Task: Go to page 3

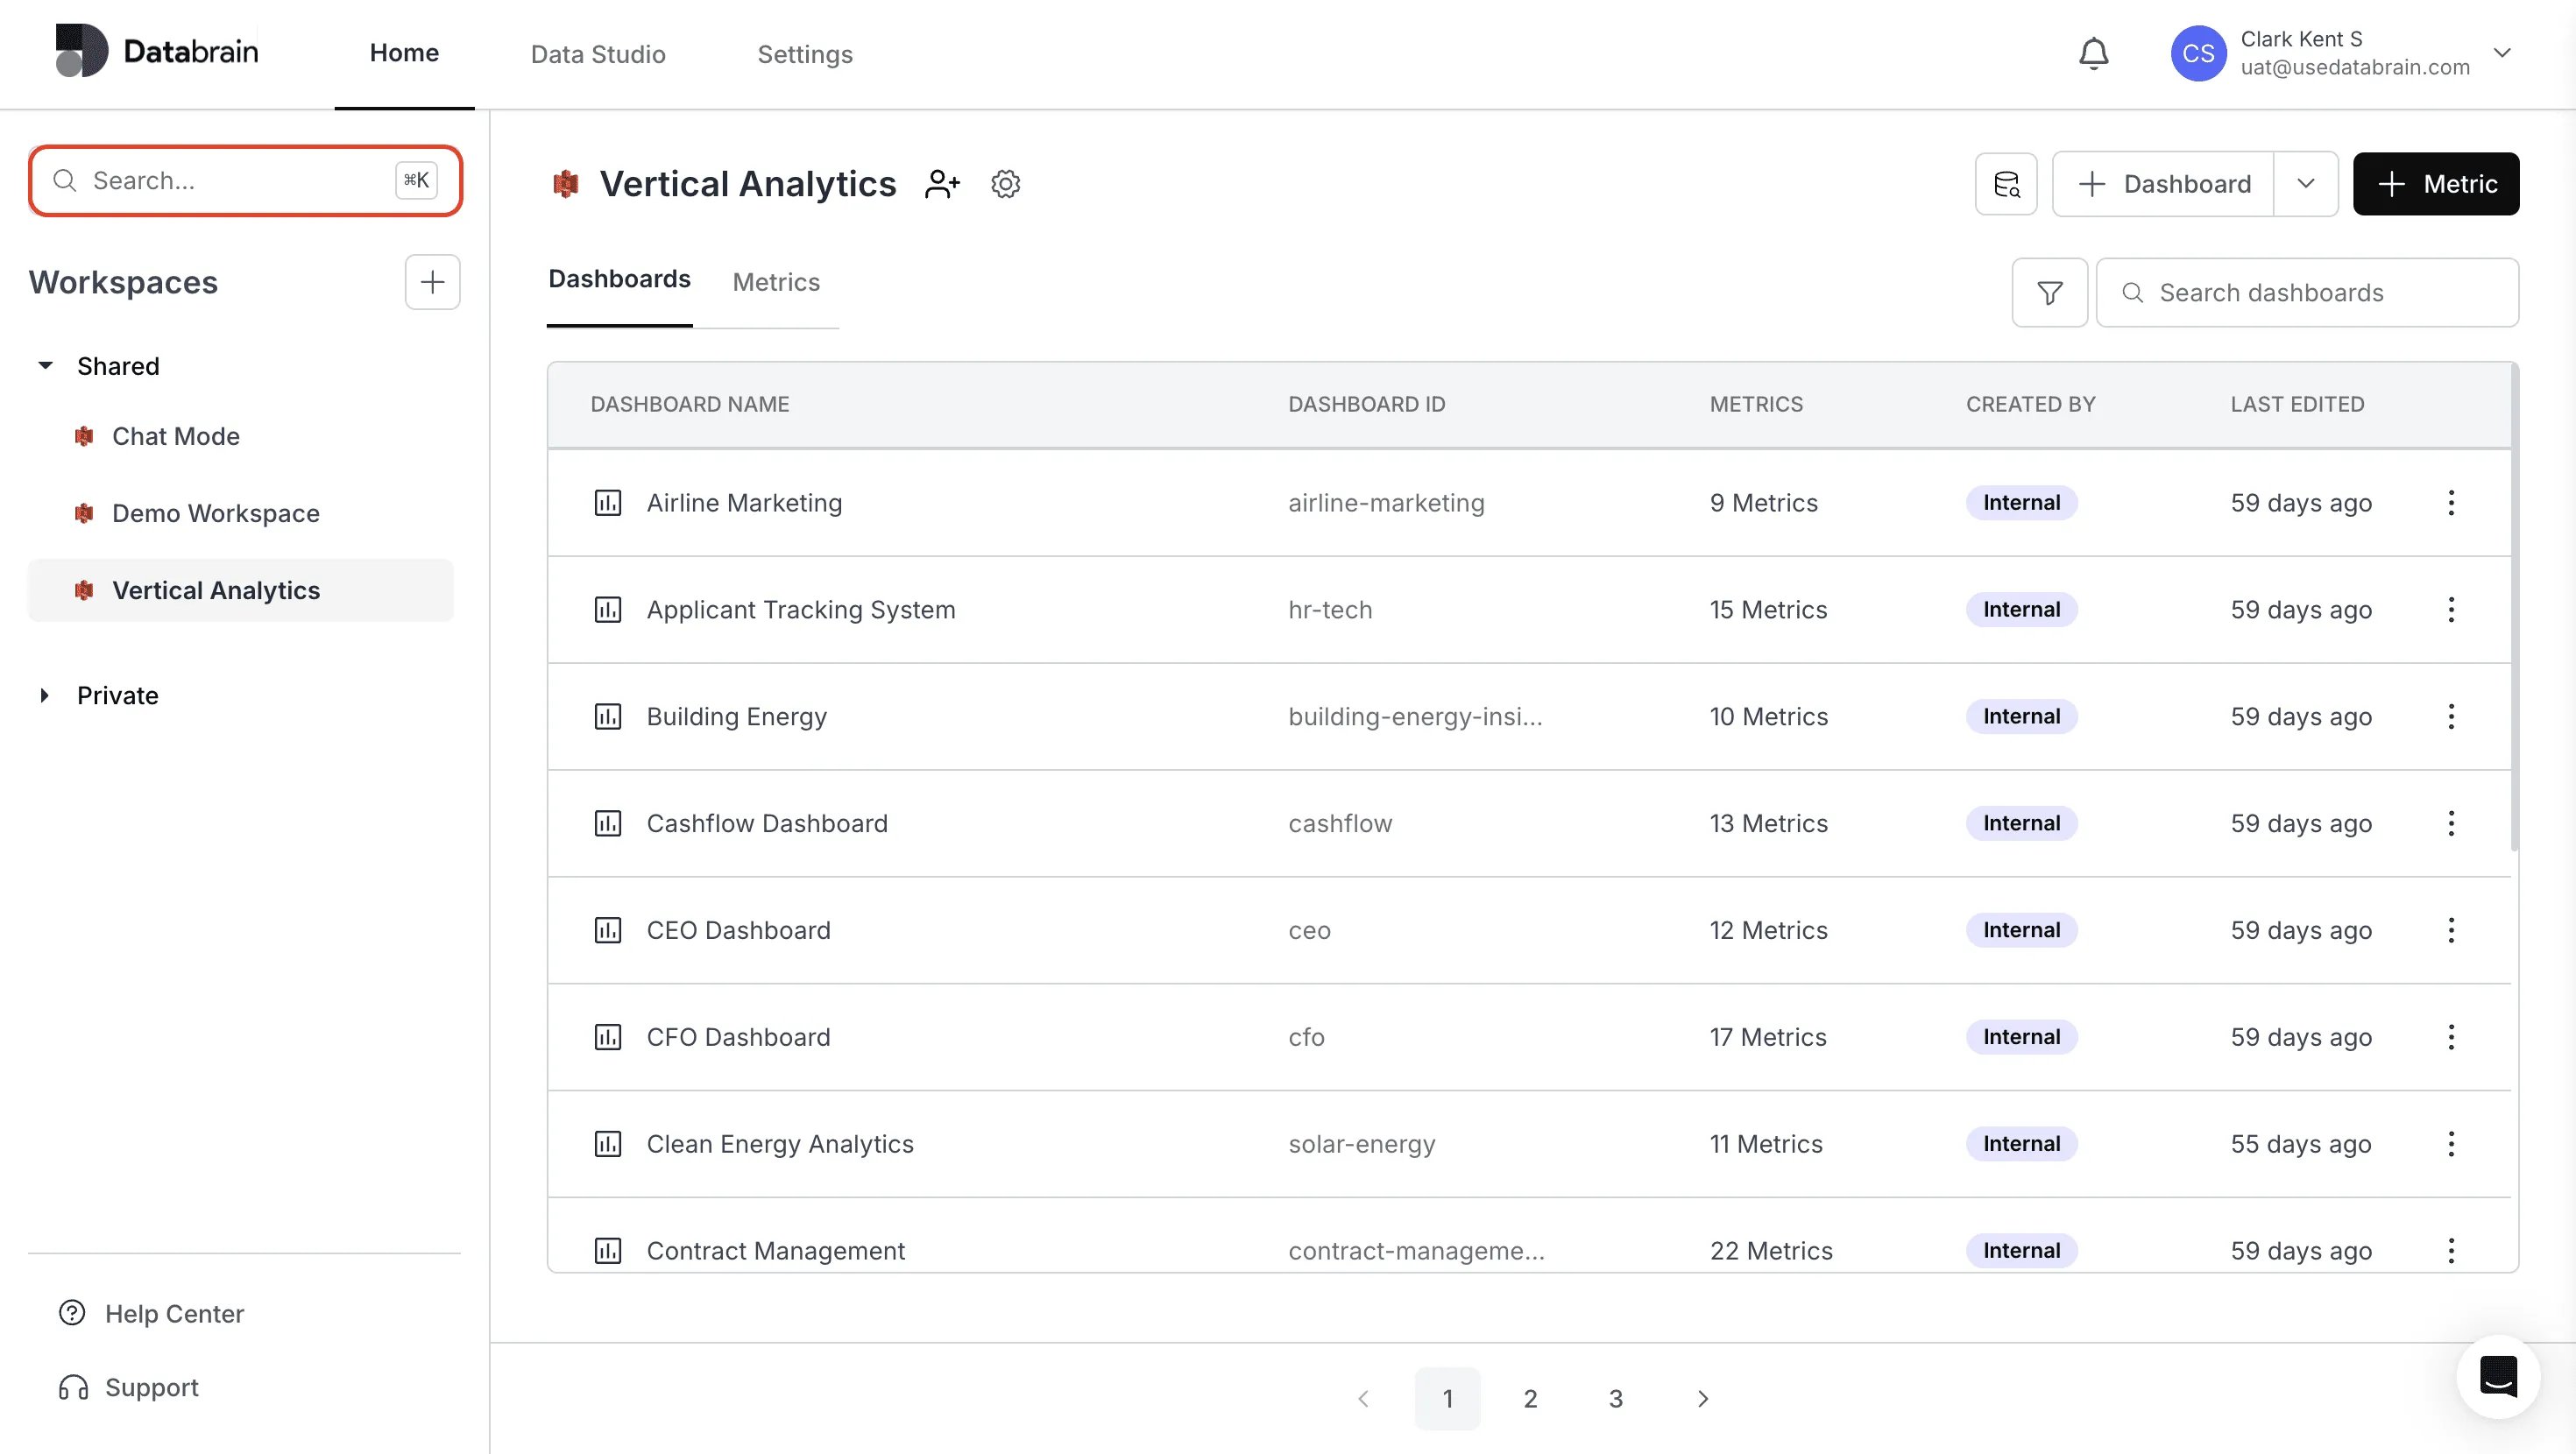Action: [x=1615, y=1399]
